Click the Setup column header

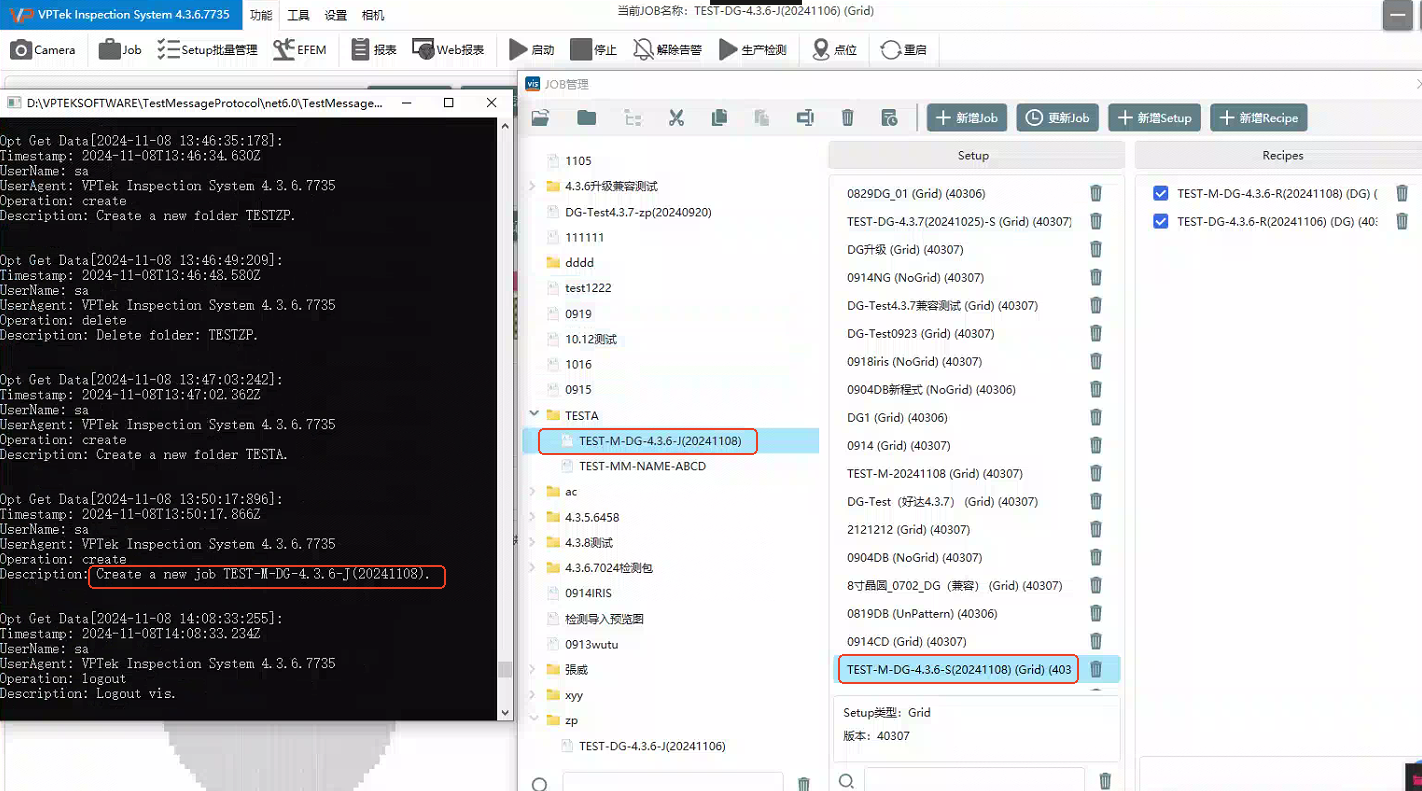point(974,155)
